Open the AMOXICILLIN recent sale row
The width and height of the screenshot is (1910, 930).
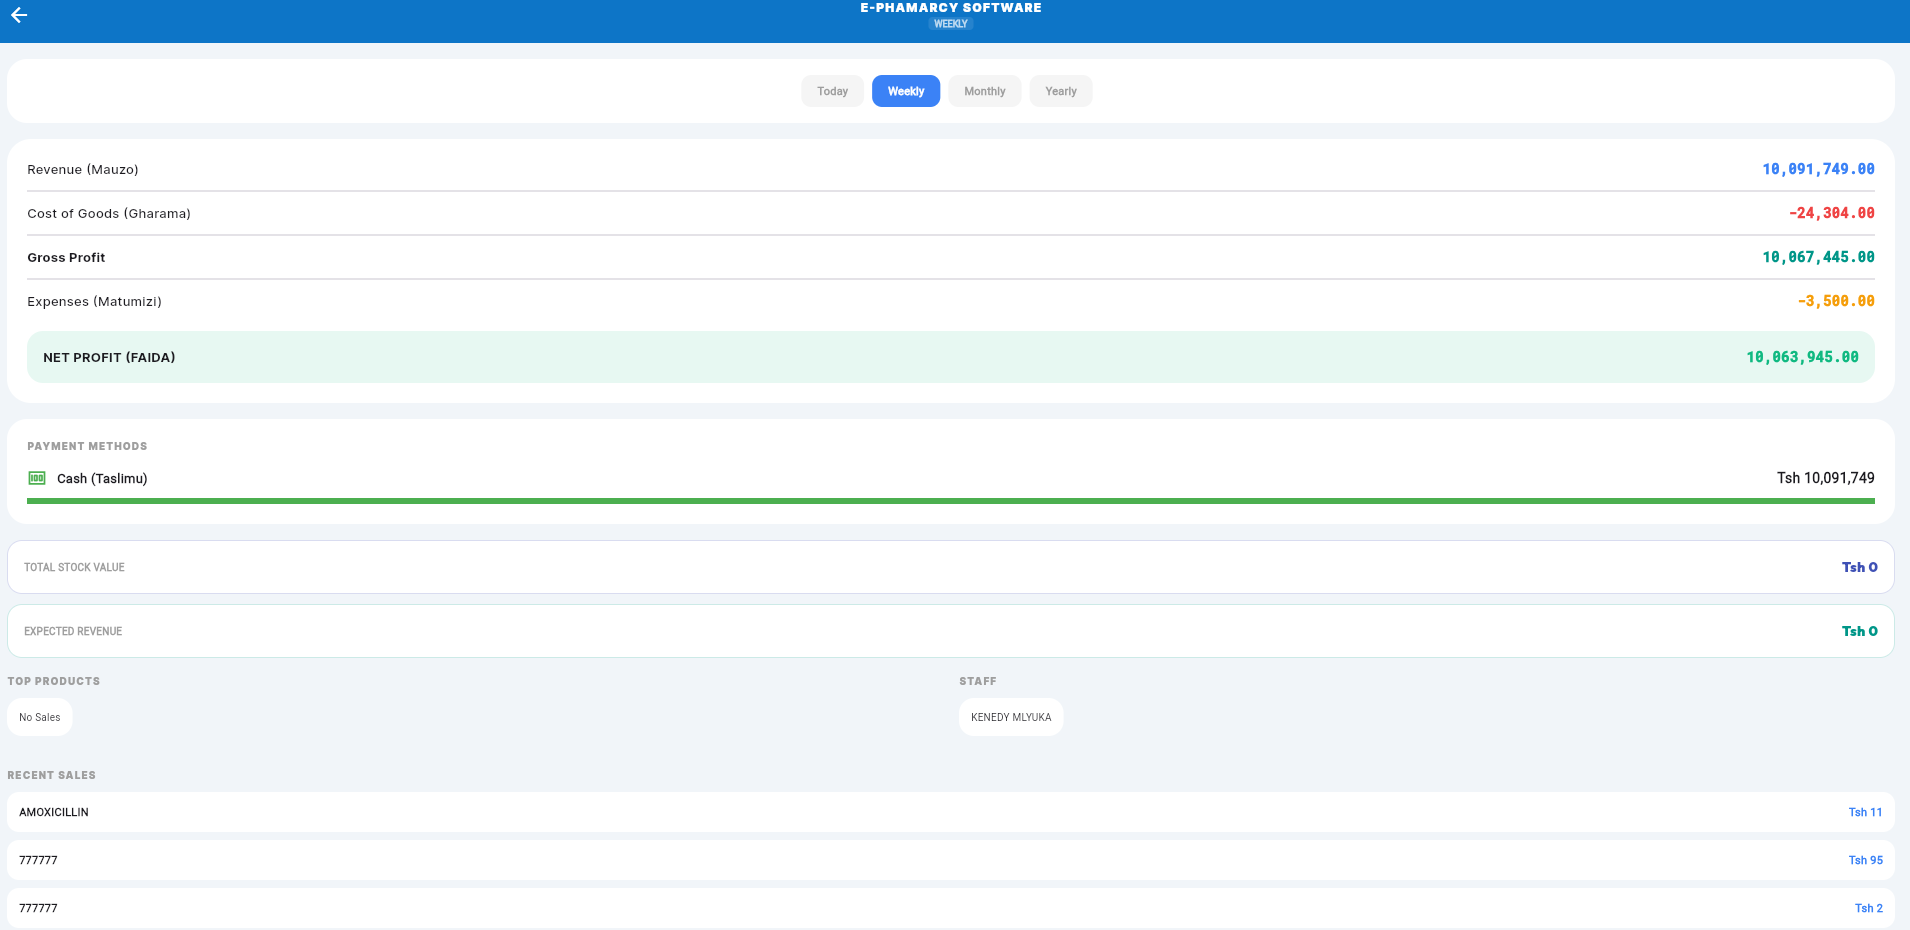(951, 812)
